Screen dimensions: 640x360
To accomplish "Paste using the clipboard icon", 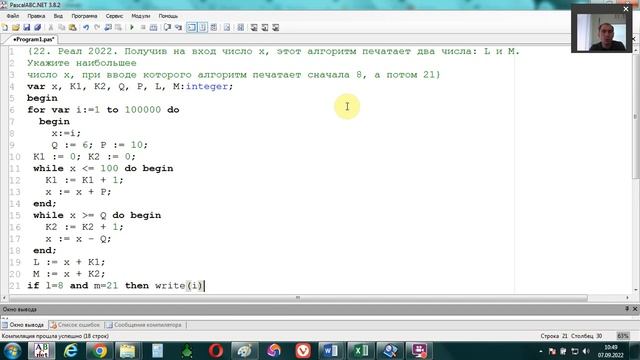I will pyautogui.click(x=73, y=27).
